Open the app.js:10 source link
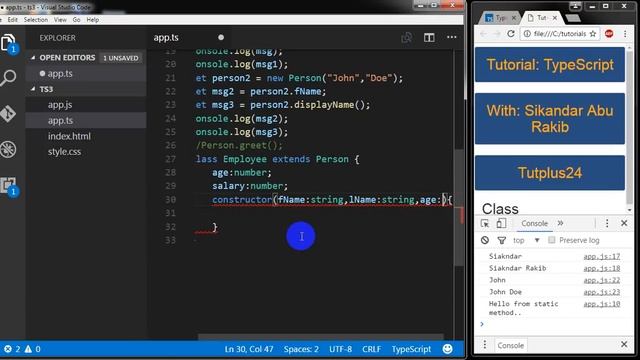This screenshot has width=640, height=360. [602, 304]
